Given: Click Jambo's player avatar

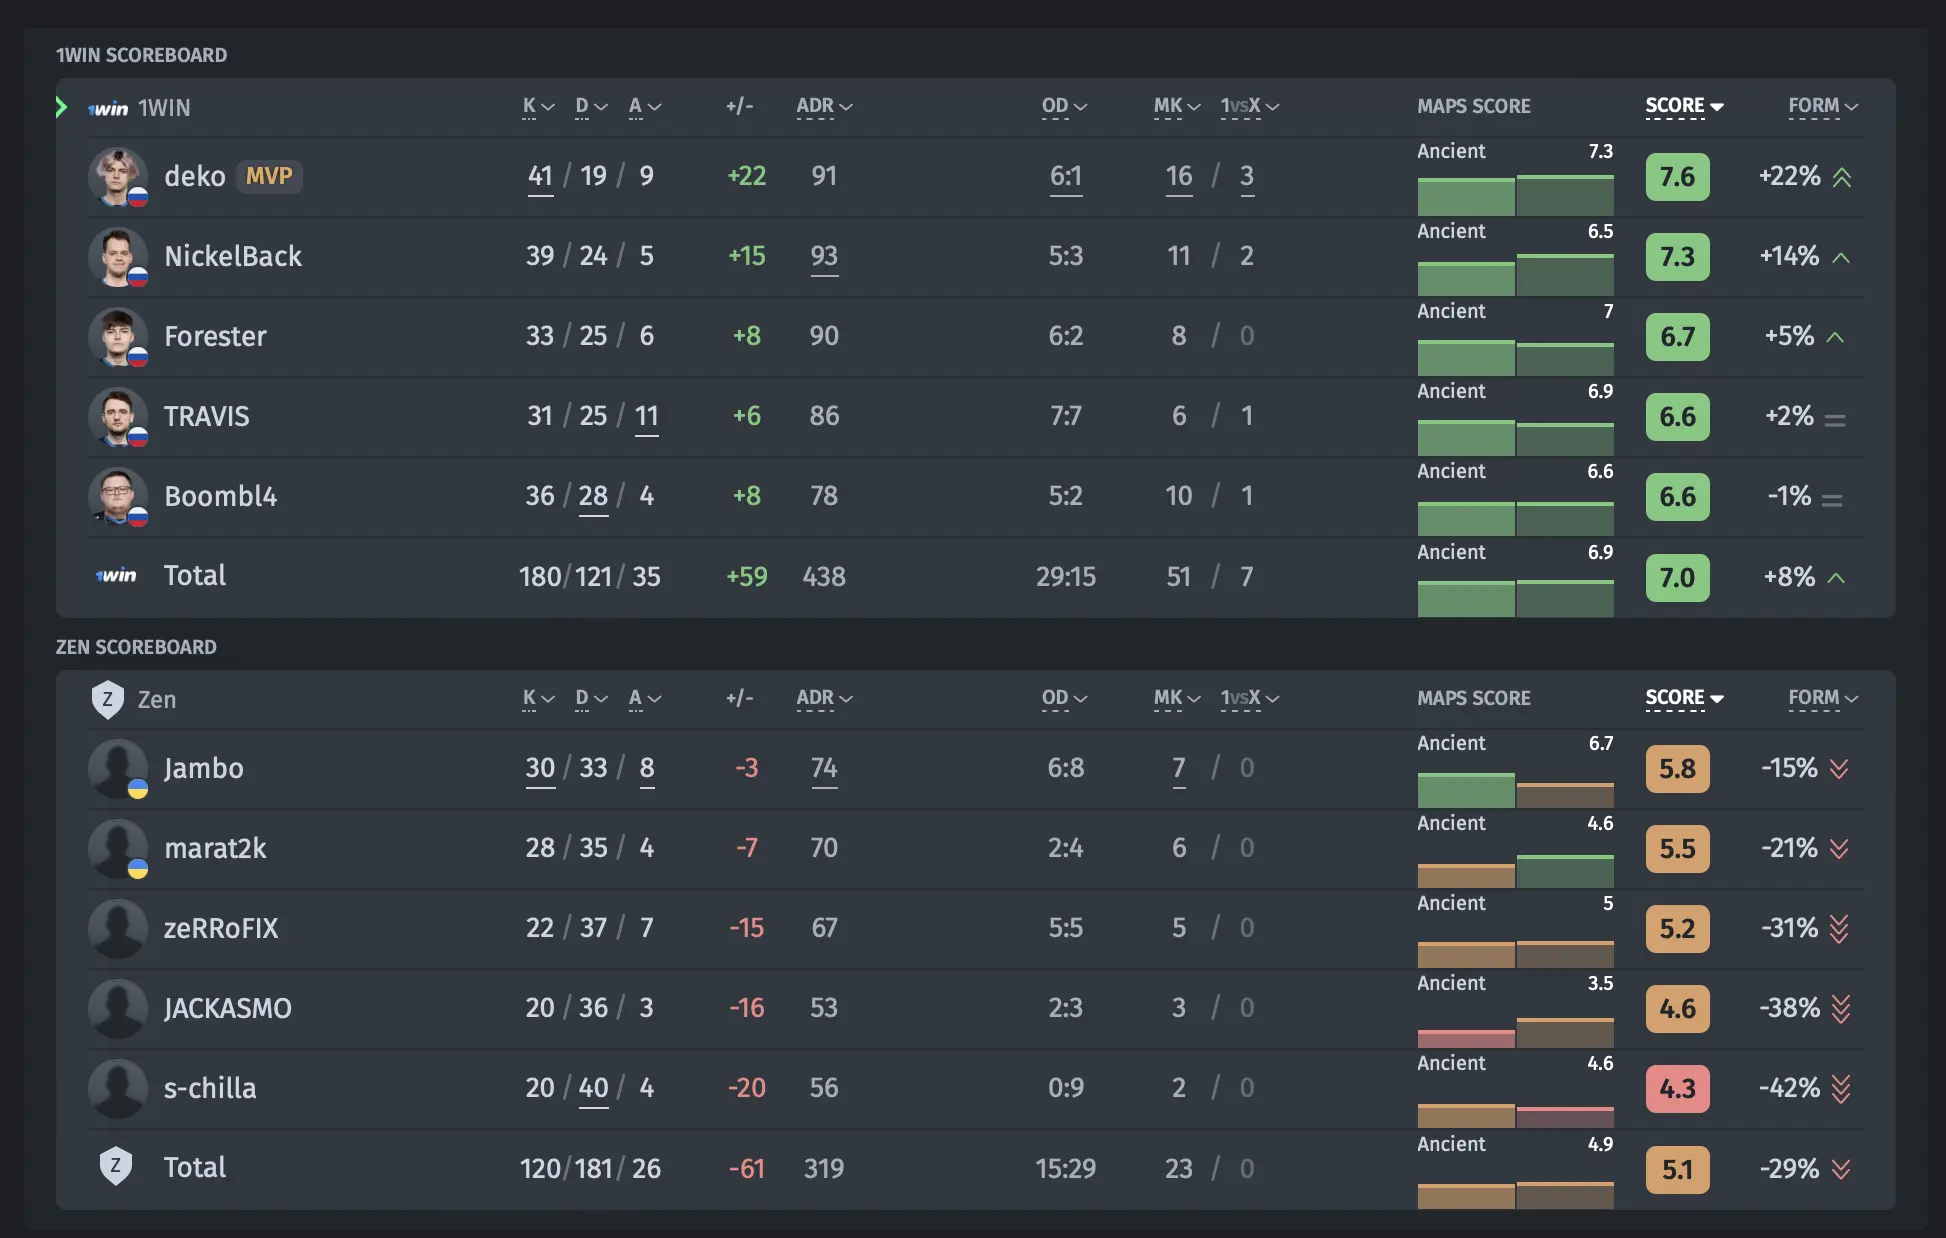Looking at the screenshot, I should coord(118,768).
